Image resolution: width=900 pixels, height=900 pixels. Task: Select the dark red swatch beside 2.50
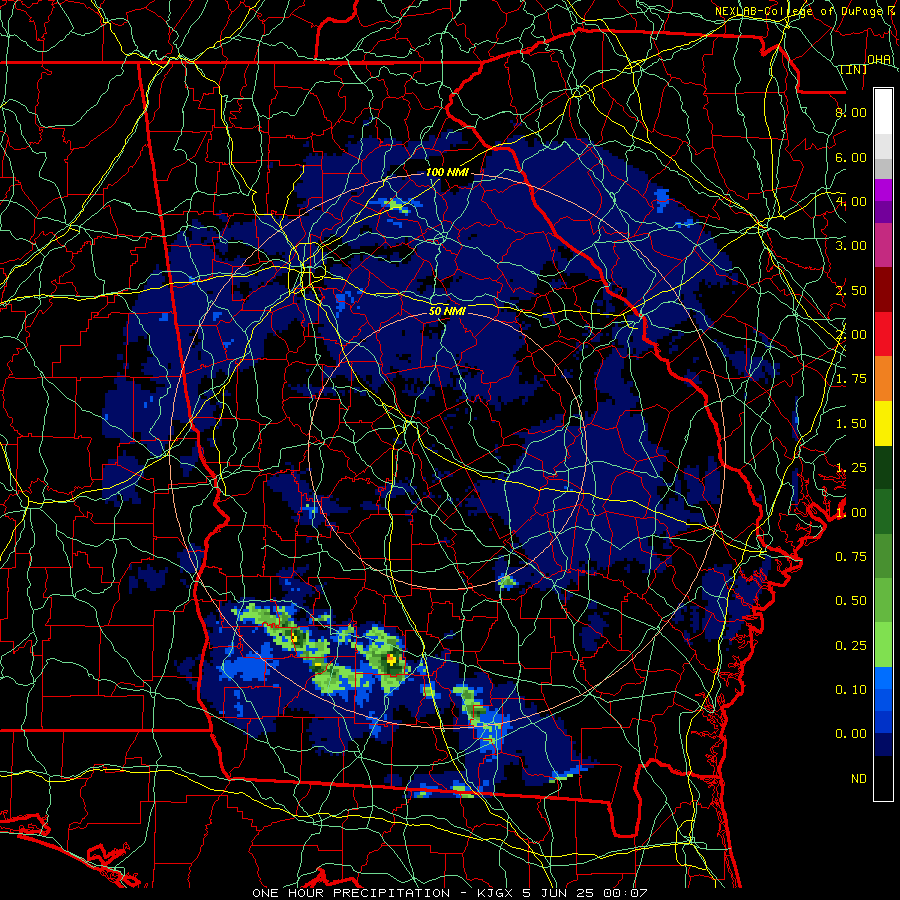[883, 290]
